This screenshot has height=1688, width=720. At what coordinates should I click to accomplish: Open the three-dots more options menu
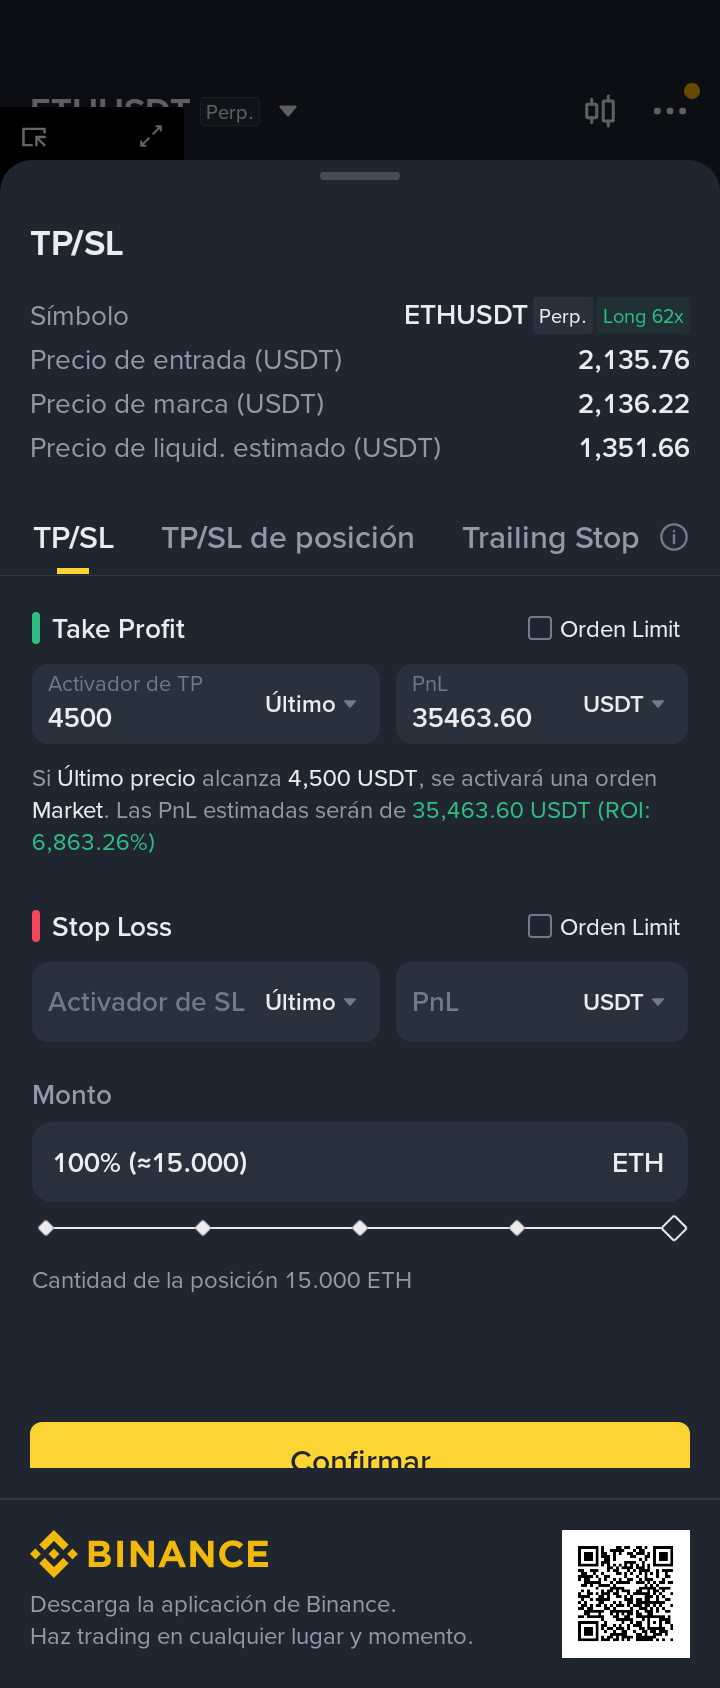click(x=670, y=111)
